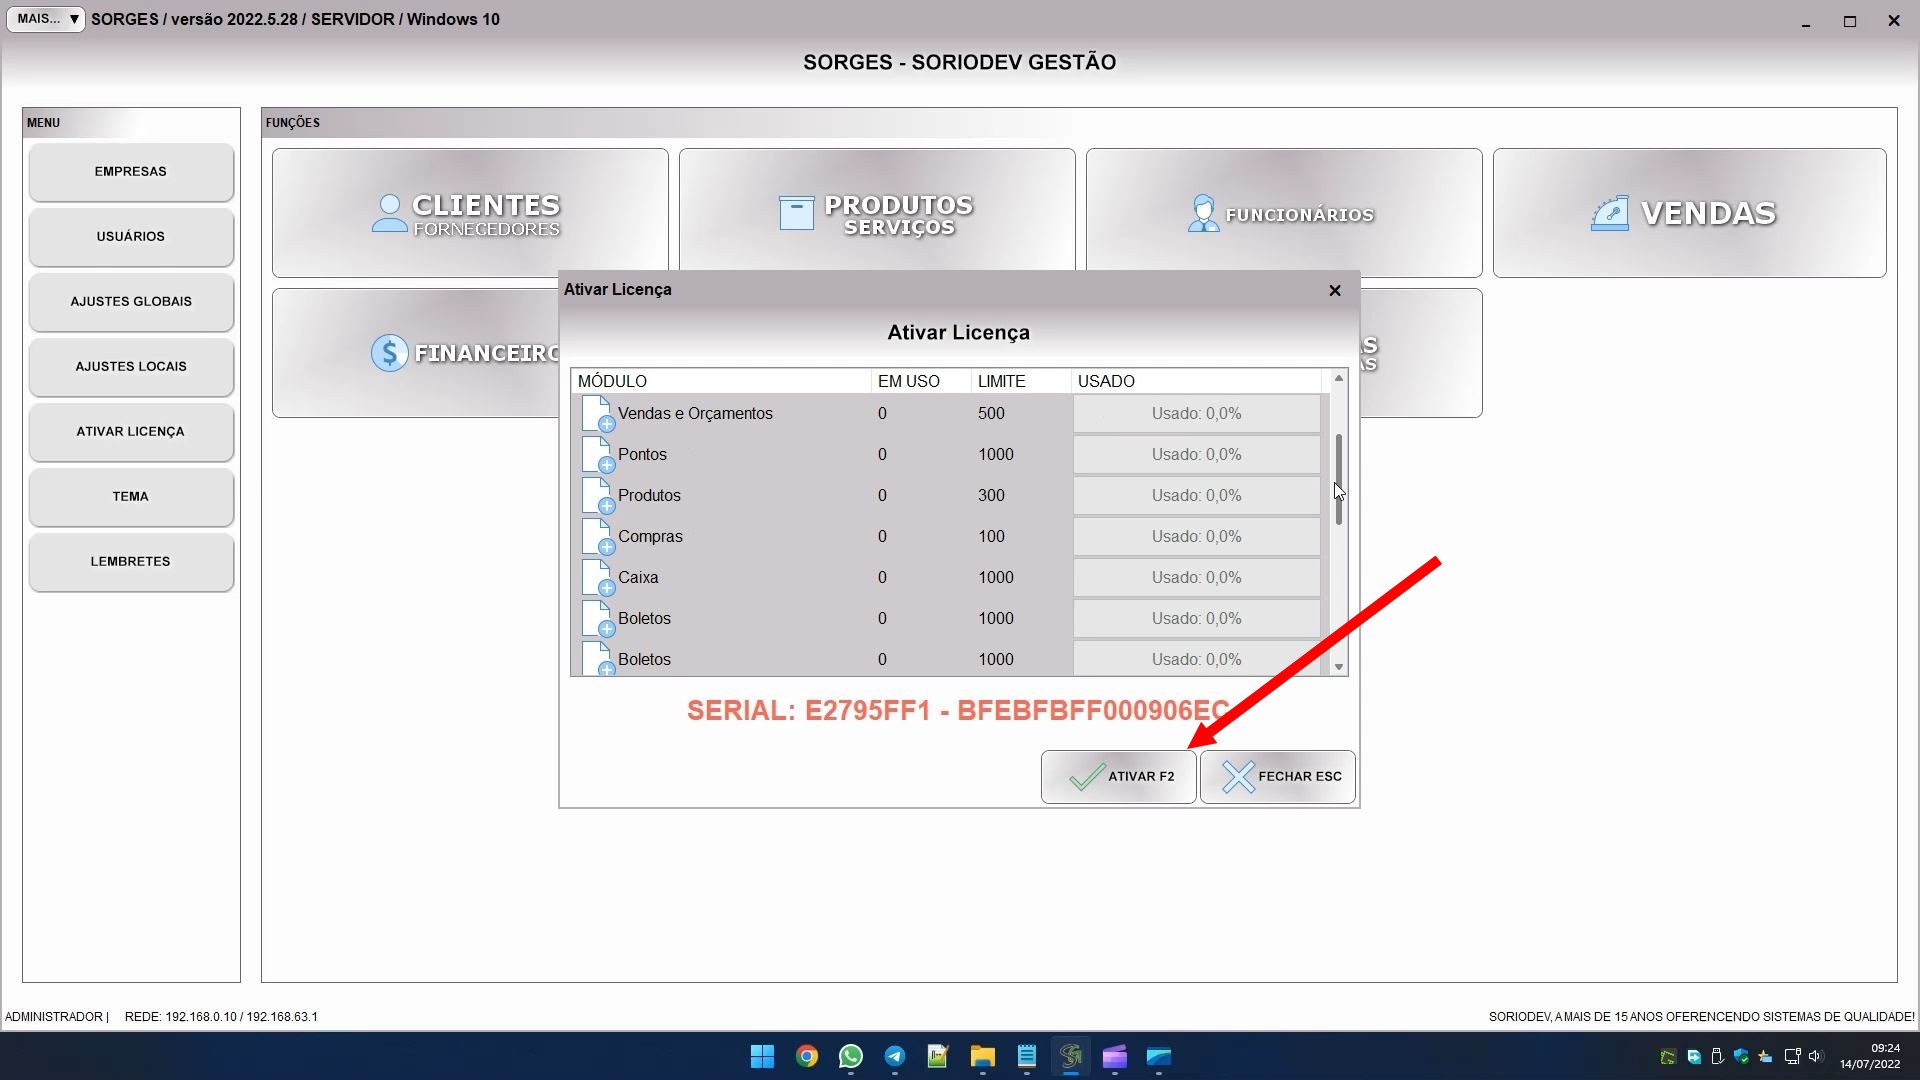This screenshot has height=1080, width=1920.
Task: Open Google Chrome from the taskbar
Action: coord(807,1056)
